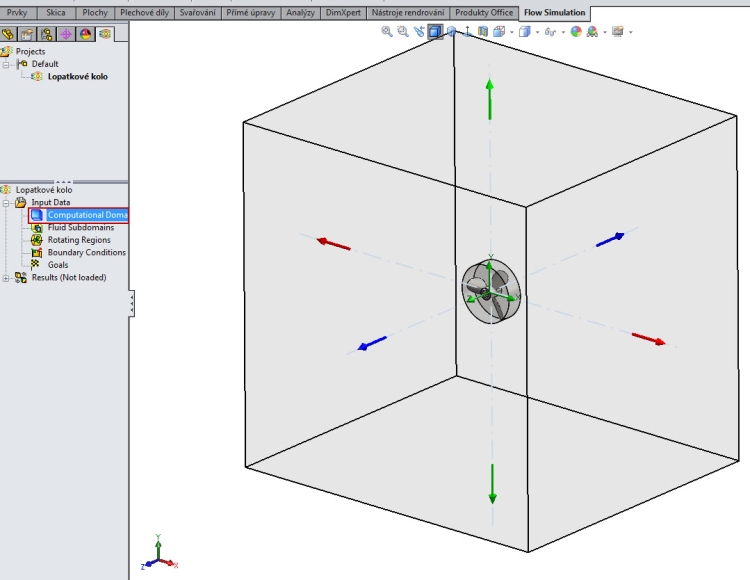Select the Computational Domain item
The width and height of the screenshot is (750, 580).
87,215
